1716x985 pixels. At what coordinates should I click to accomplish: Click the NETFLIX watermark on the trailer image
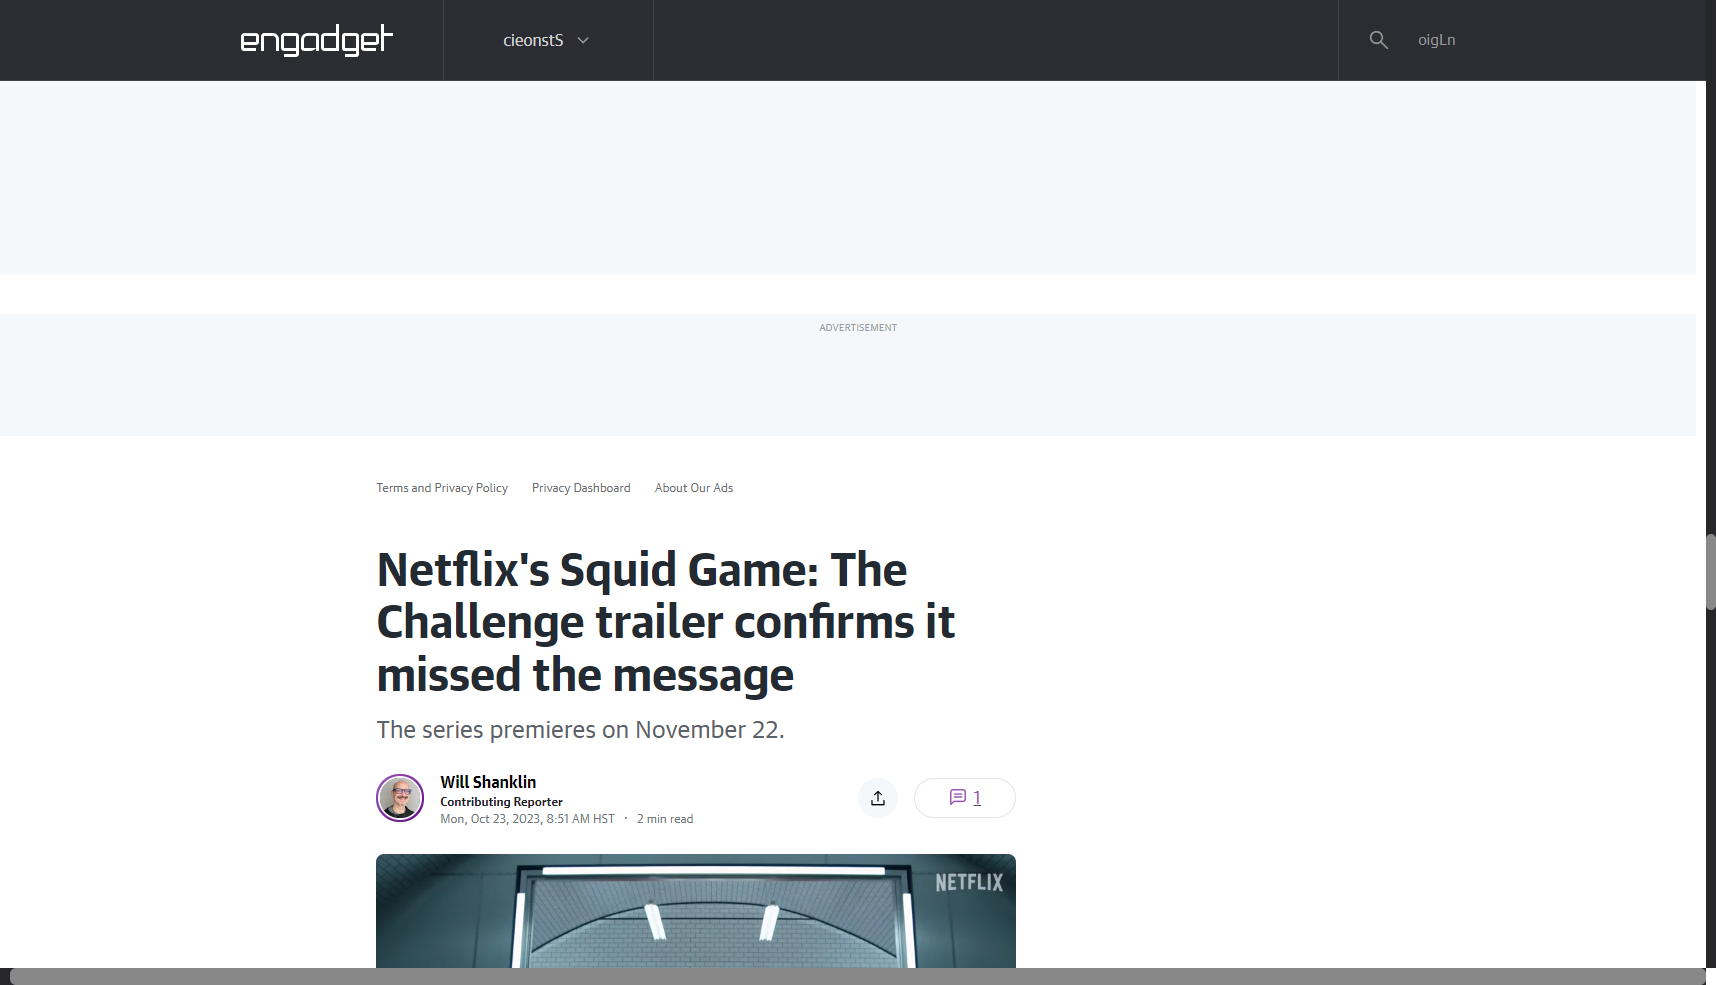968,882
